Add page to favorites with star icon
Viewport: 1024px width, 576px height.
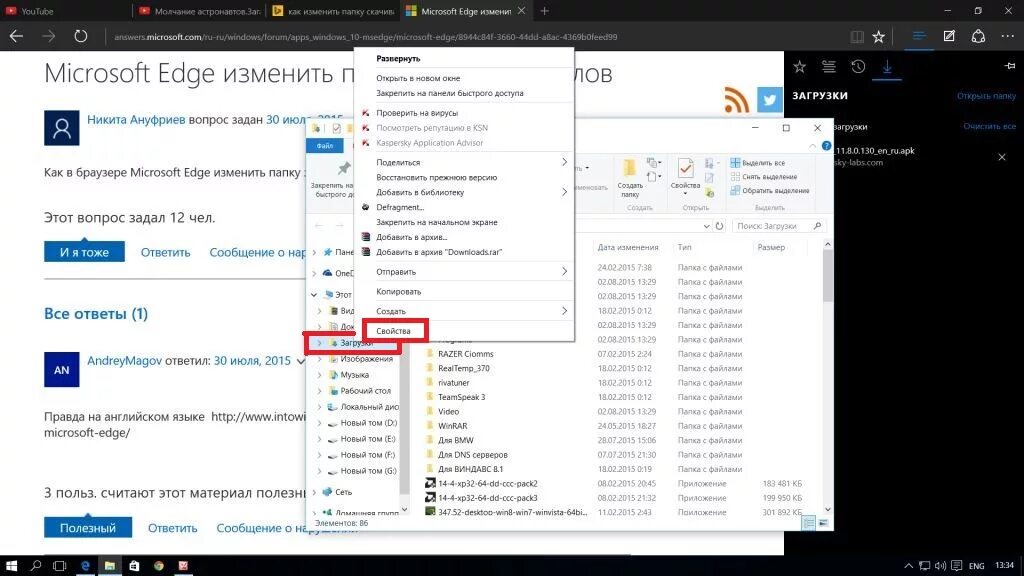point(878,37)
